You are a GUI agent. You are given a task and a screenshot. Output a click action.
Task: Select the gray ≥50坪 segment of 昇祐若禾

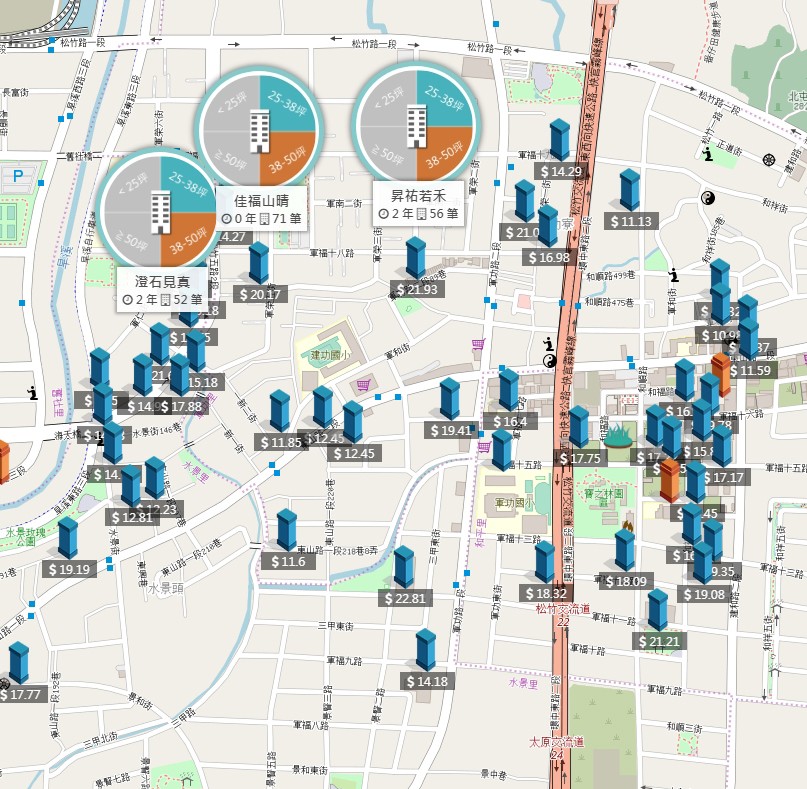pyautogui.click(x=389, y=154)
